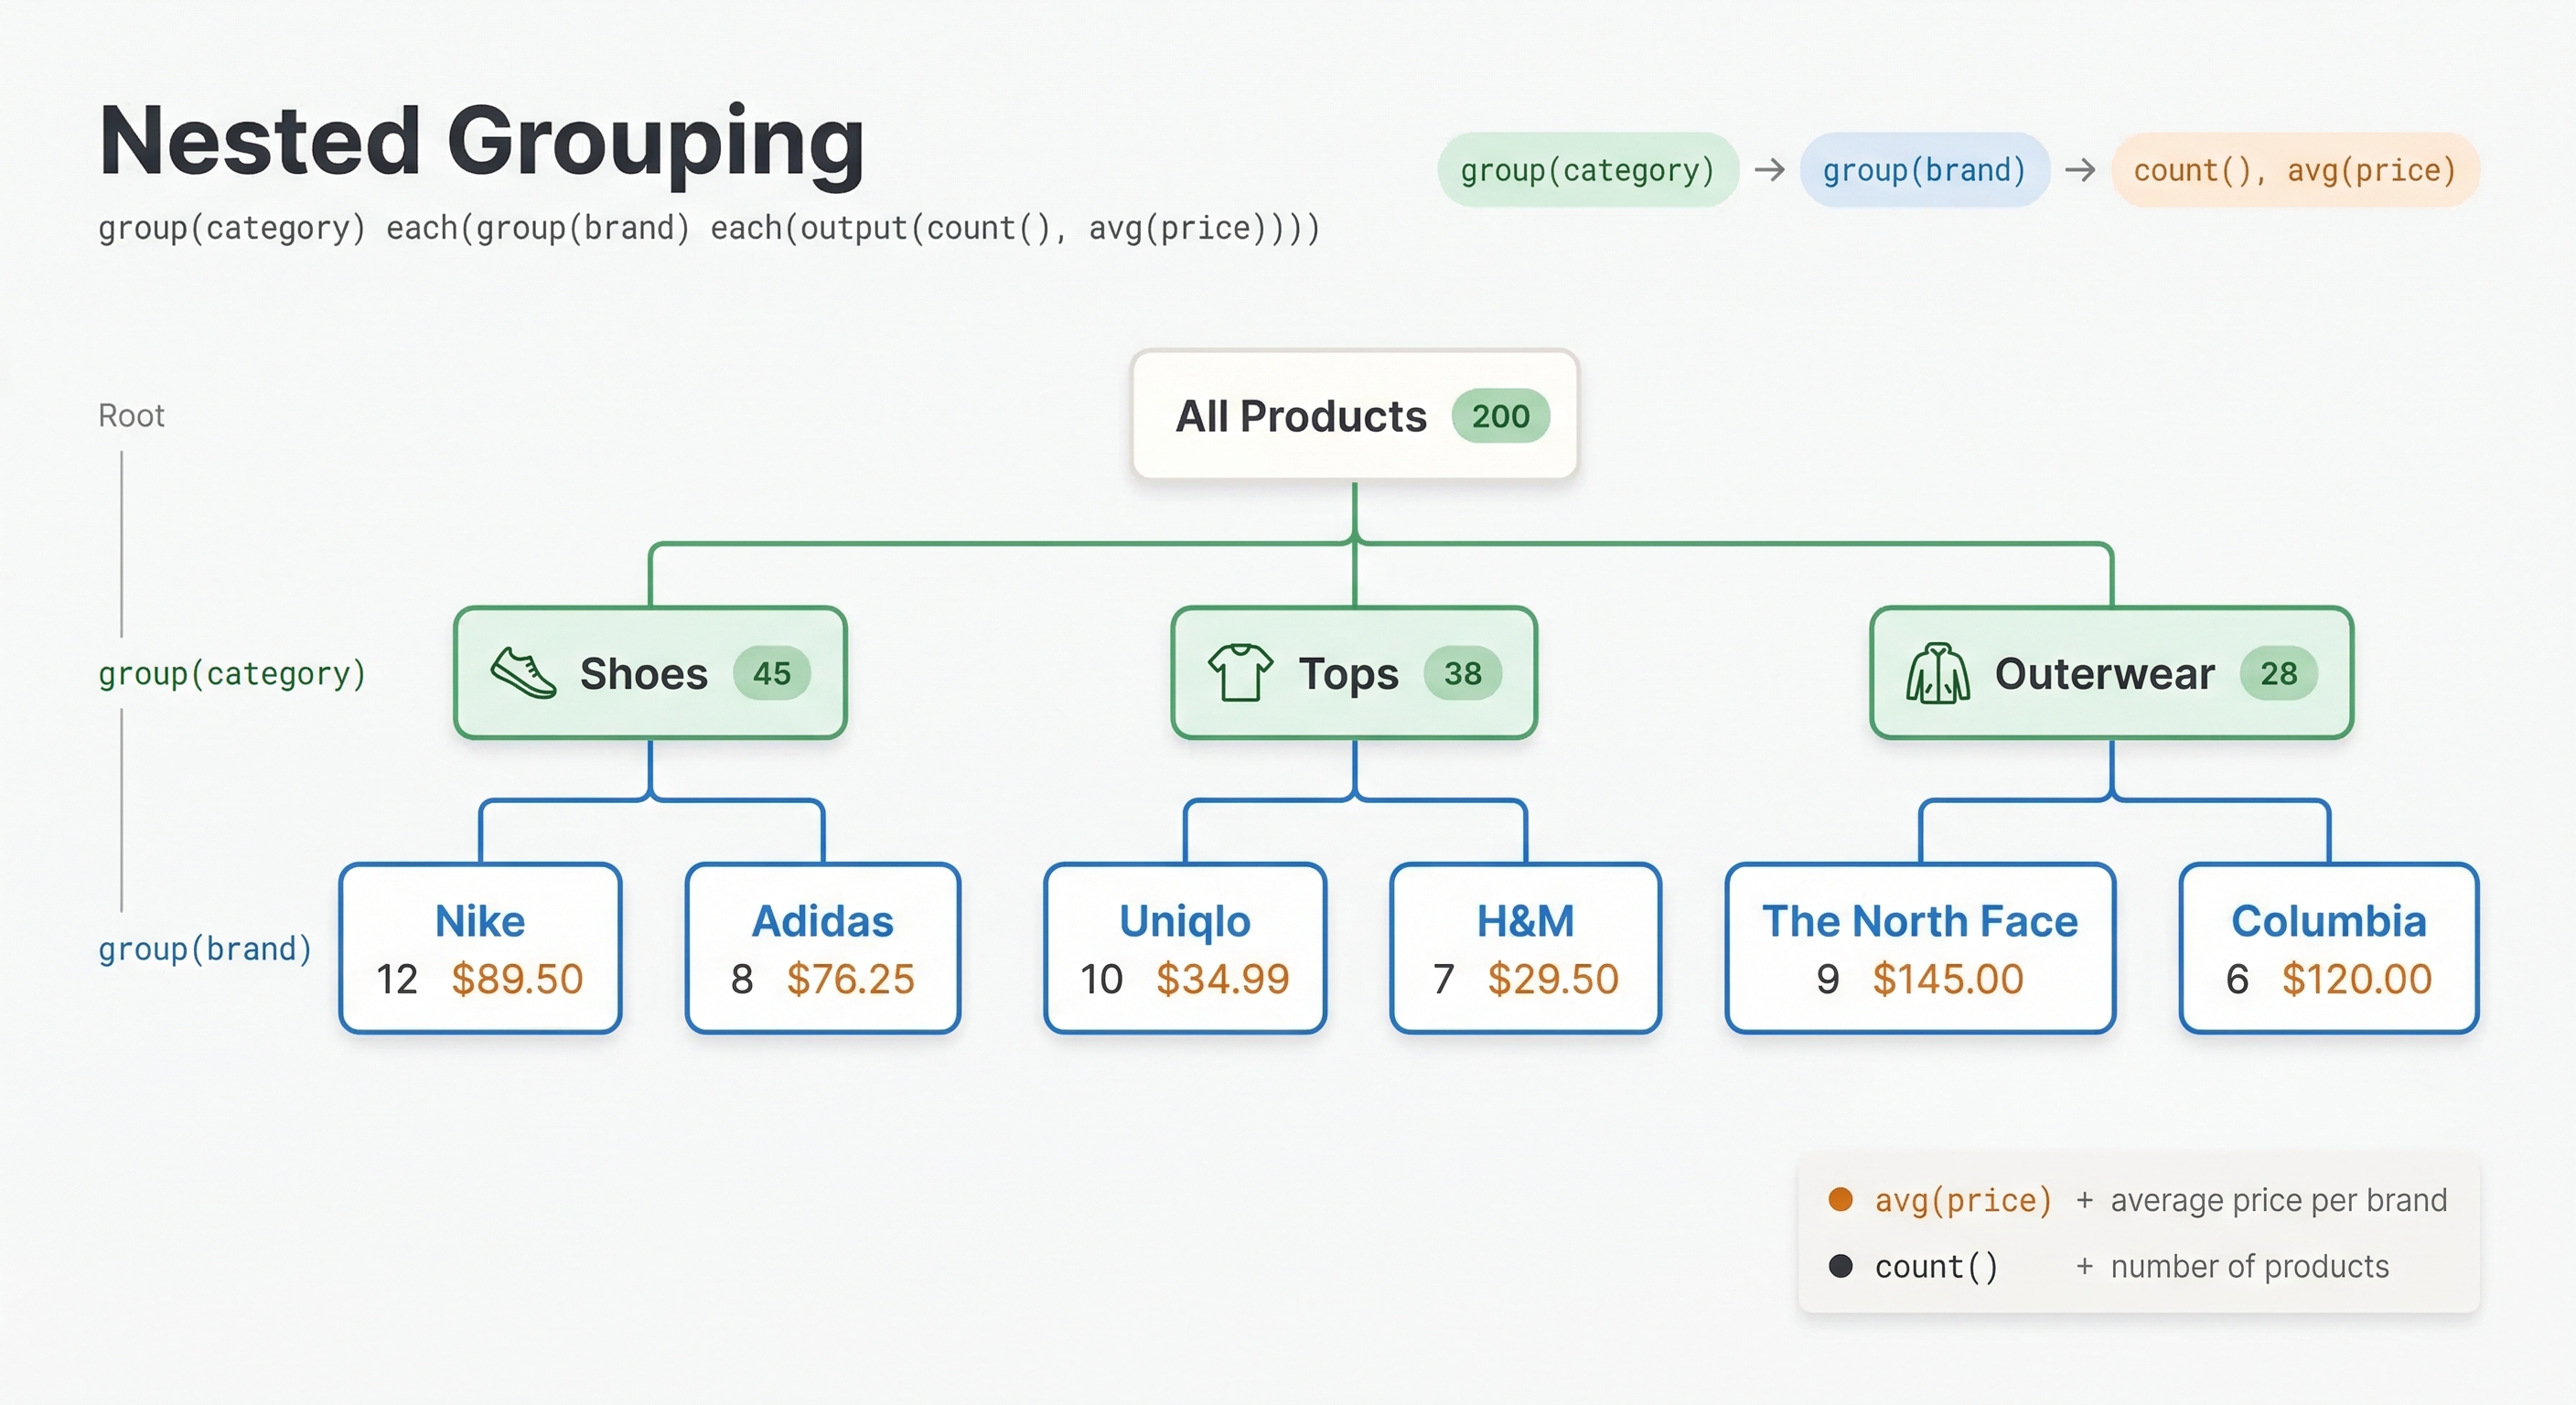Image resolution: width=2576 pixels, height=1405 pixels.
Task: Click the t-shirt icon in the Tops node
Action: 1240,673
